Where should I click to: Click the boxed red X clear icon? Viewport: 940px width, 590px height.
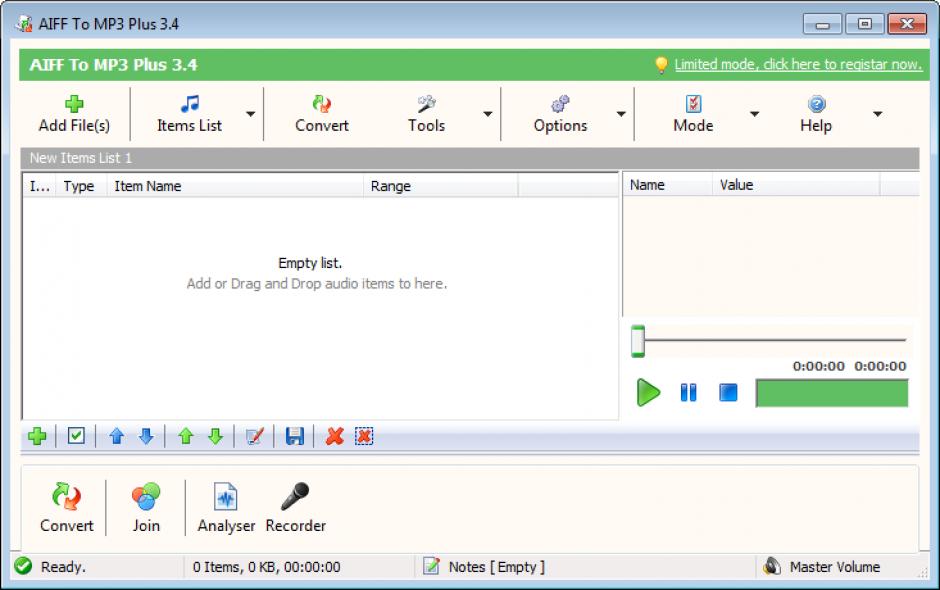tap(364, 436)
